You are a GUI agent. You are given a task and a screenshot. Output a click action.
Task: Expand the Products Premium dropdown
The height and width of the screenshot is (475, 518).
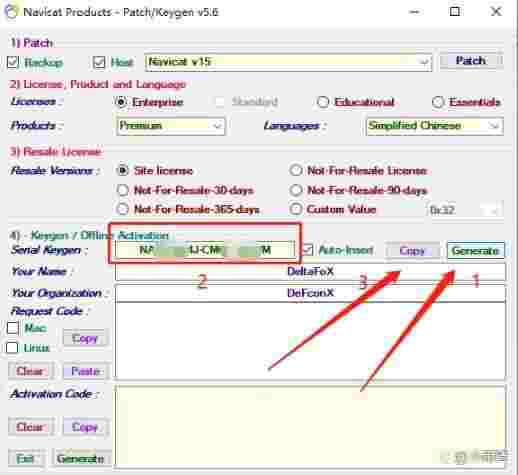point(171,126)
